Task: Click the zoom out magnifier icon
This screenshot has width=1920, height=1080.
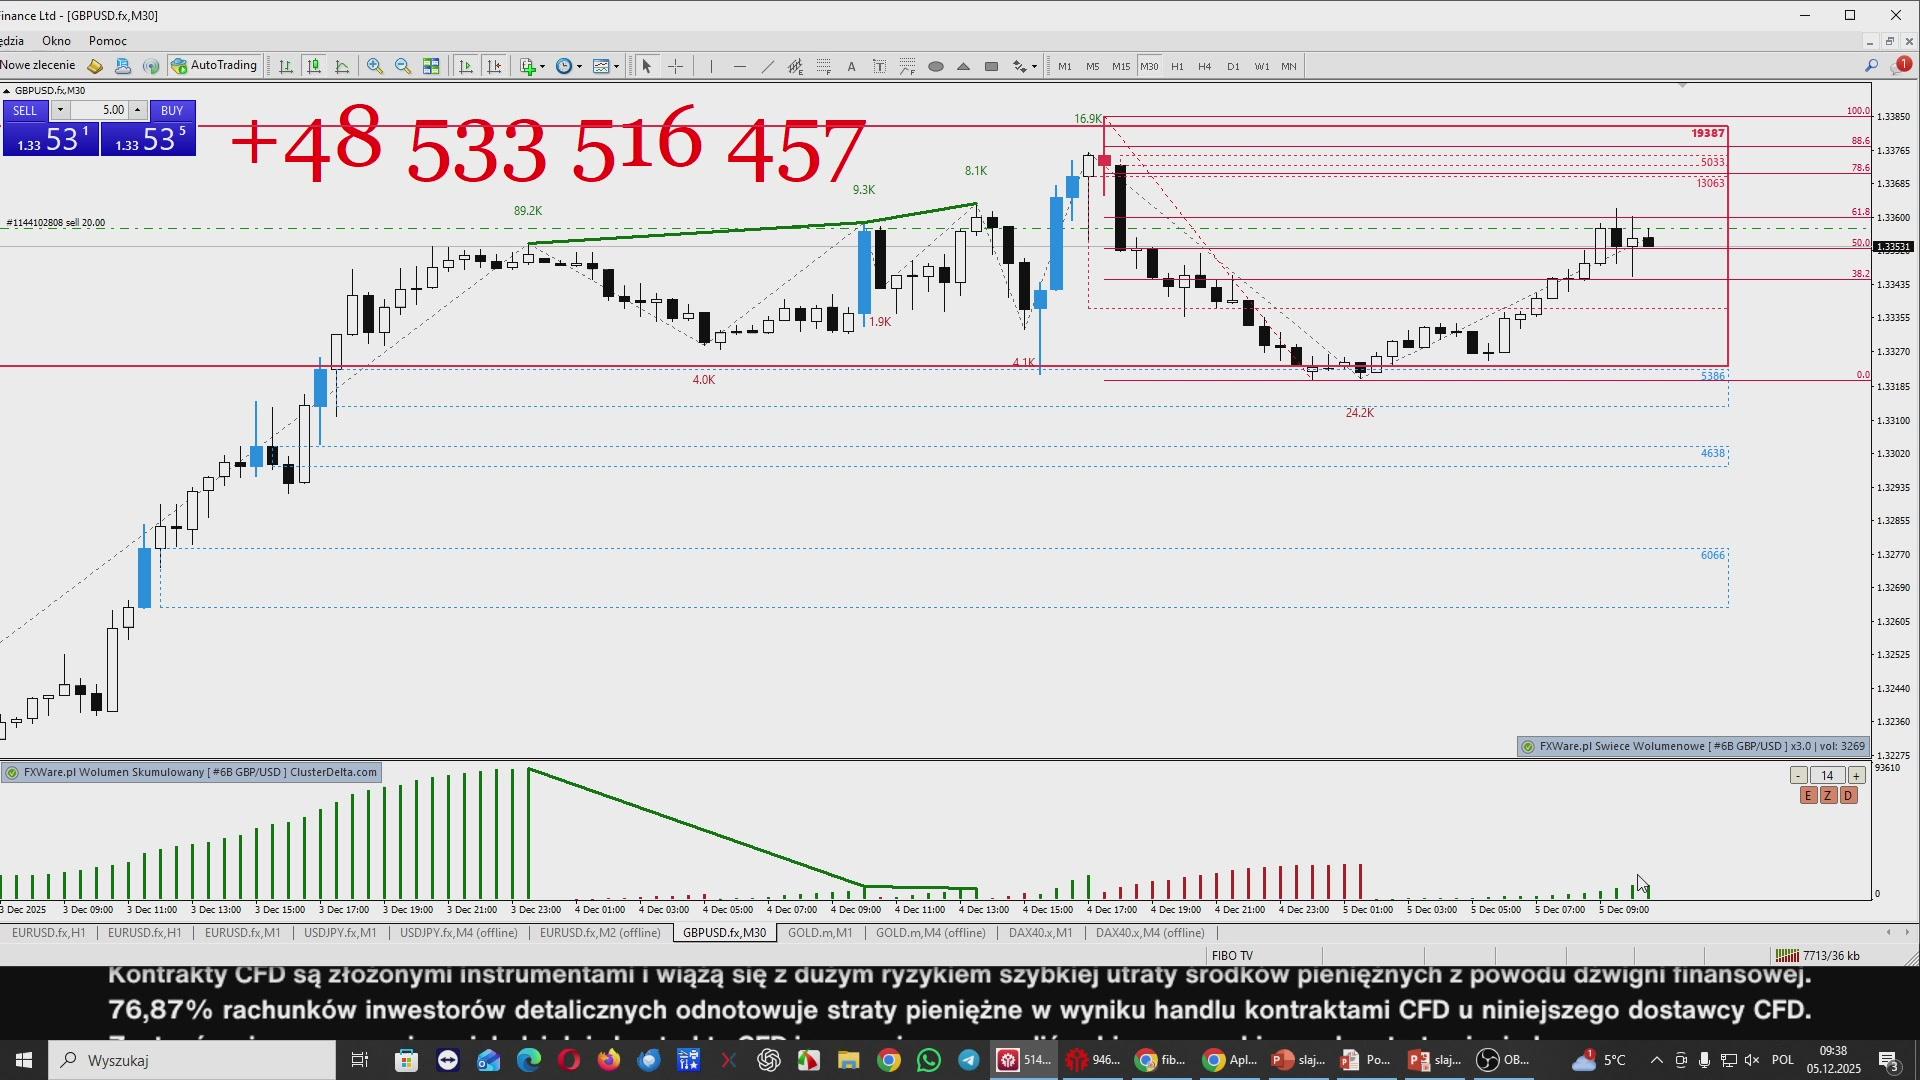Action: pos(403,66)
